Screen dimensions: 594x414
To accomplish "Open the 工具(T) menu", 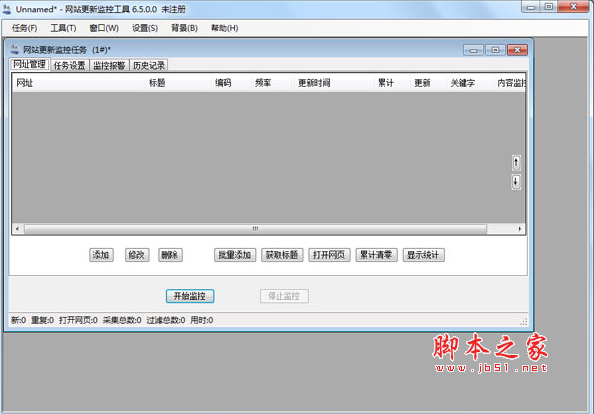I will 63,28.
